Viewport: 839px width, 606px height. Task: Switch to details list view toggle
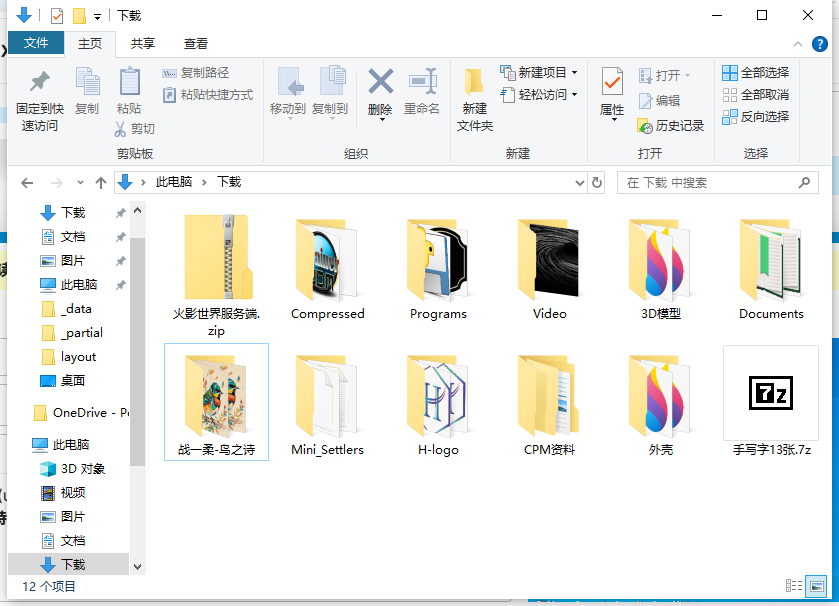pos(794,586)
